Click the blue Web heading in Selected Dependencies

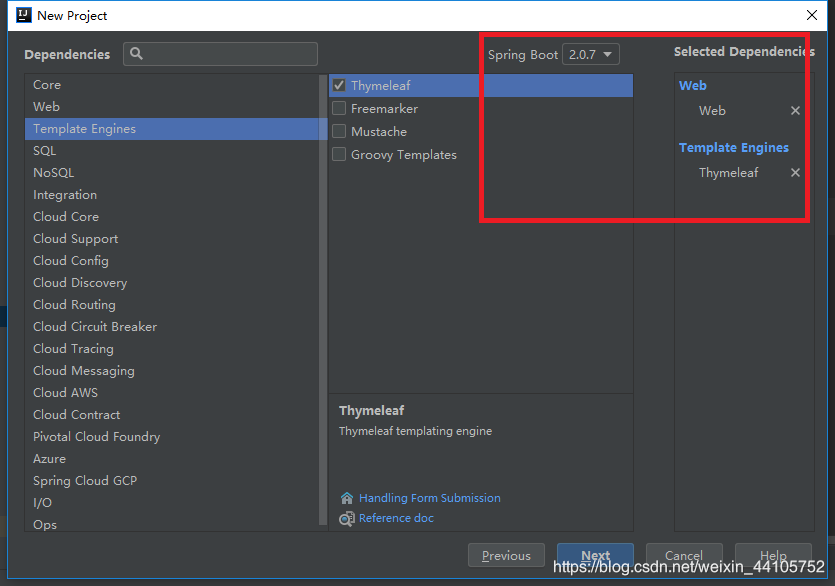[693, 85]
